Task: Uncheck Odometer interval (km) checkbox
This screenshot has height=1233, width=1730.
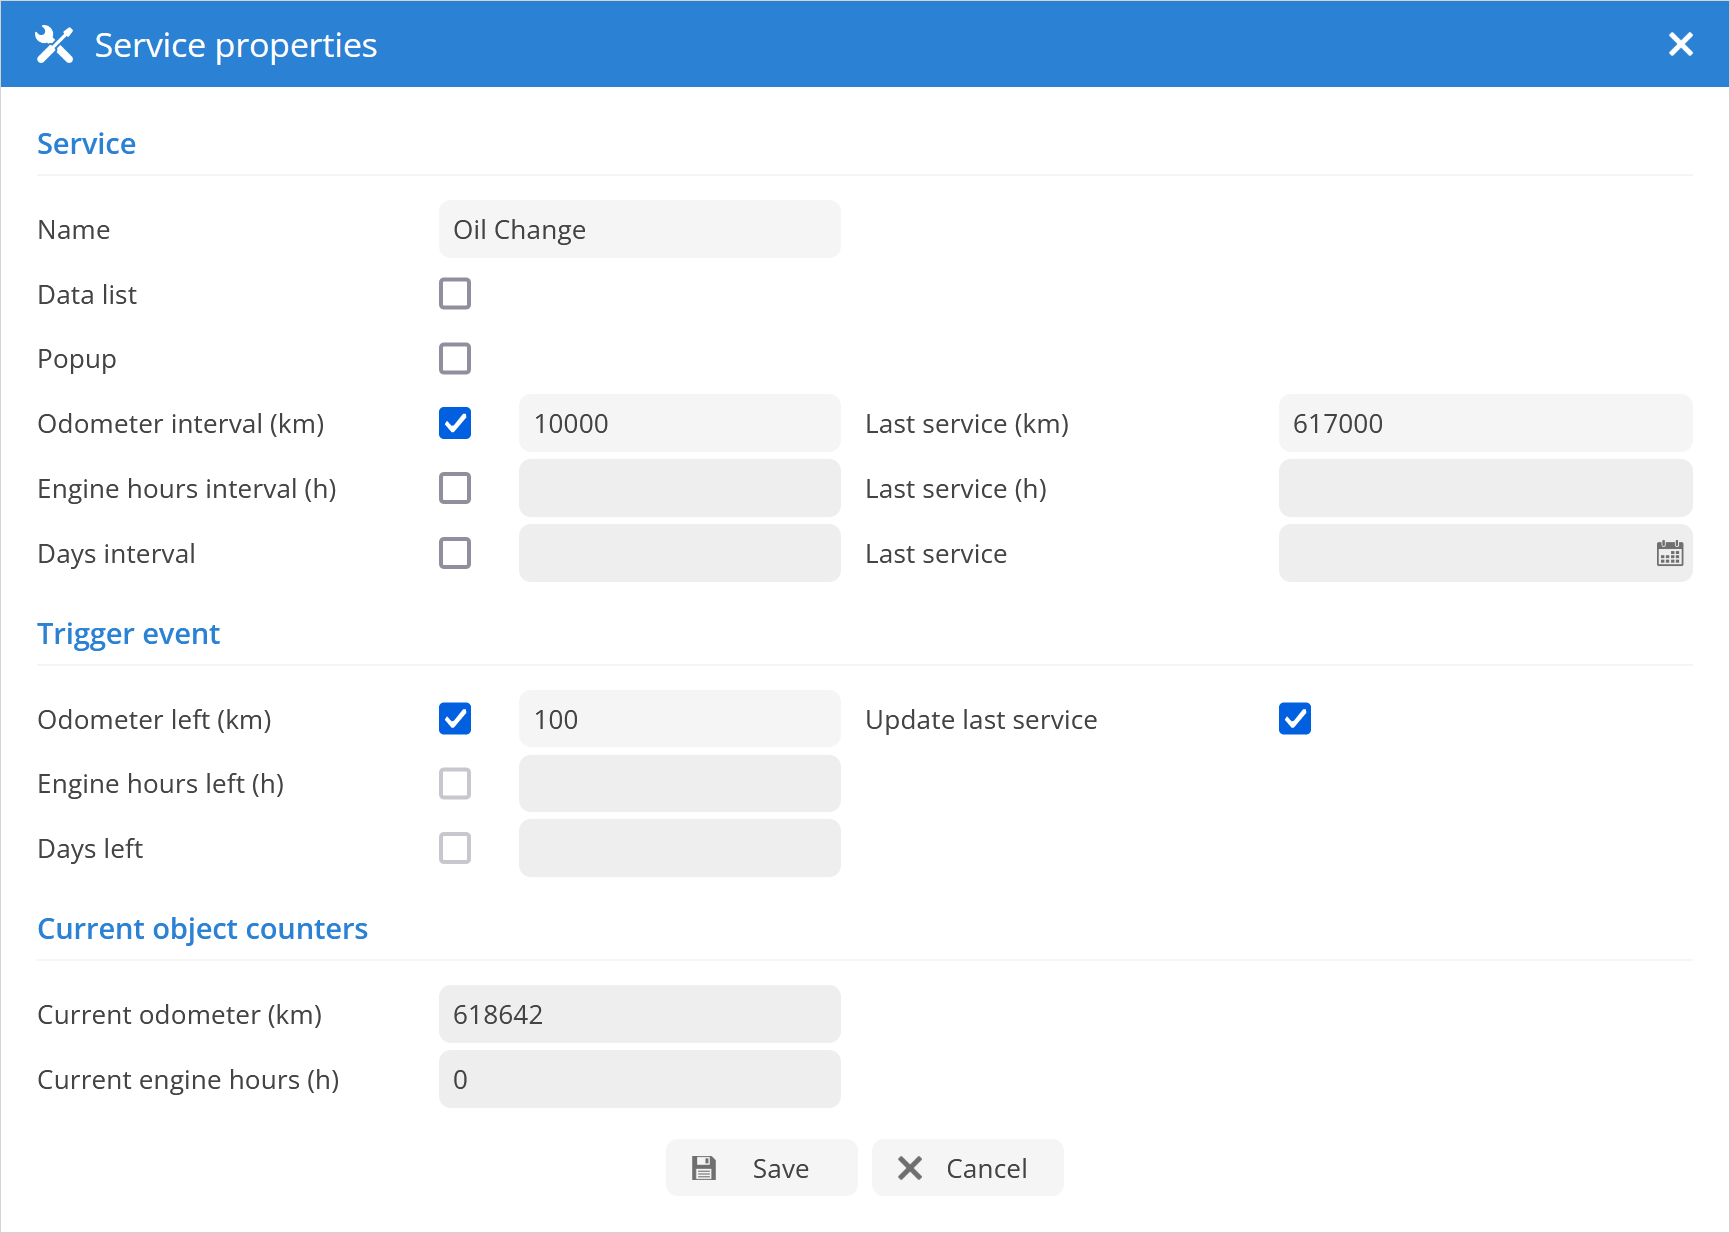Action: [x=455, y=423]
